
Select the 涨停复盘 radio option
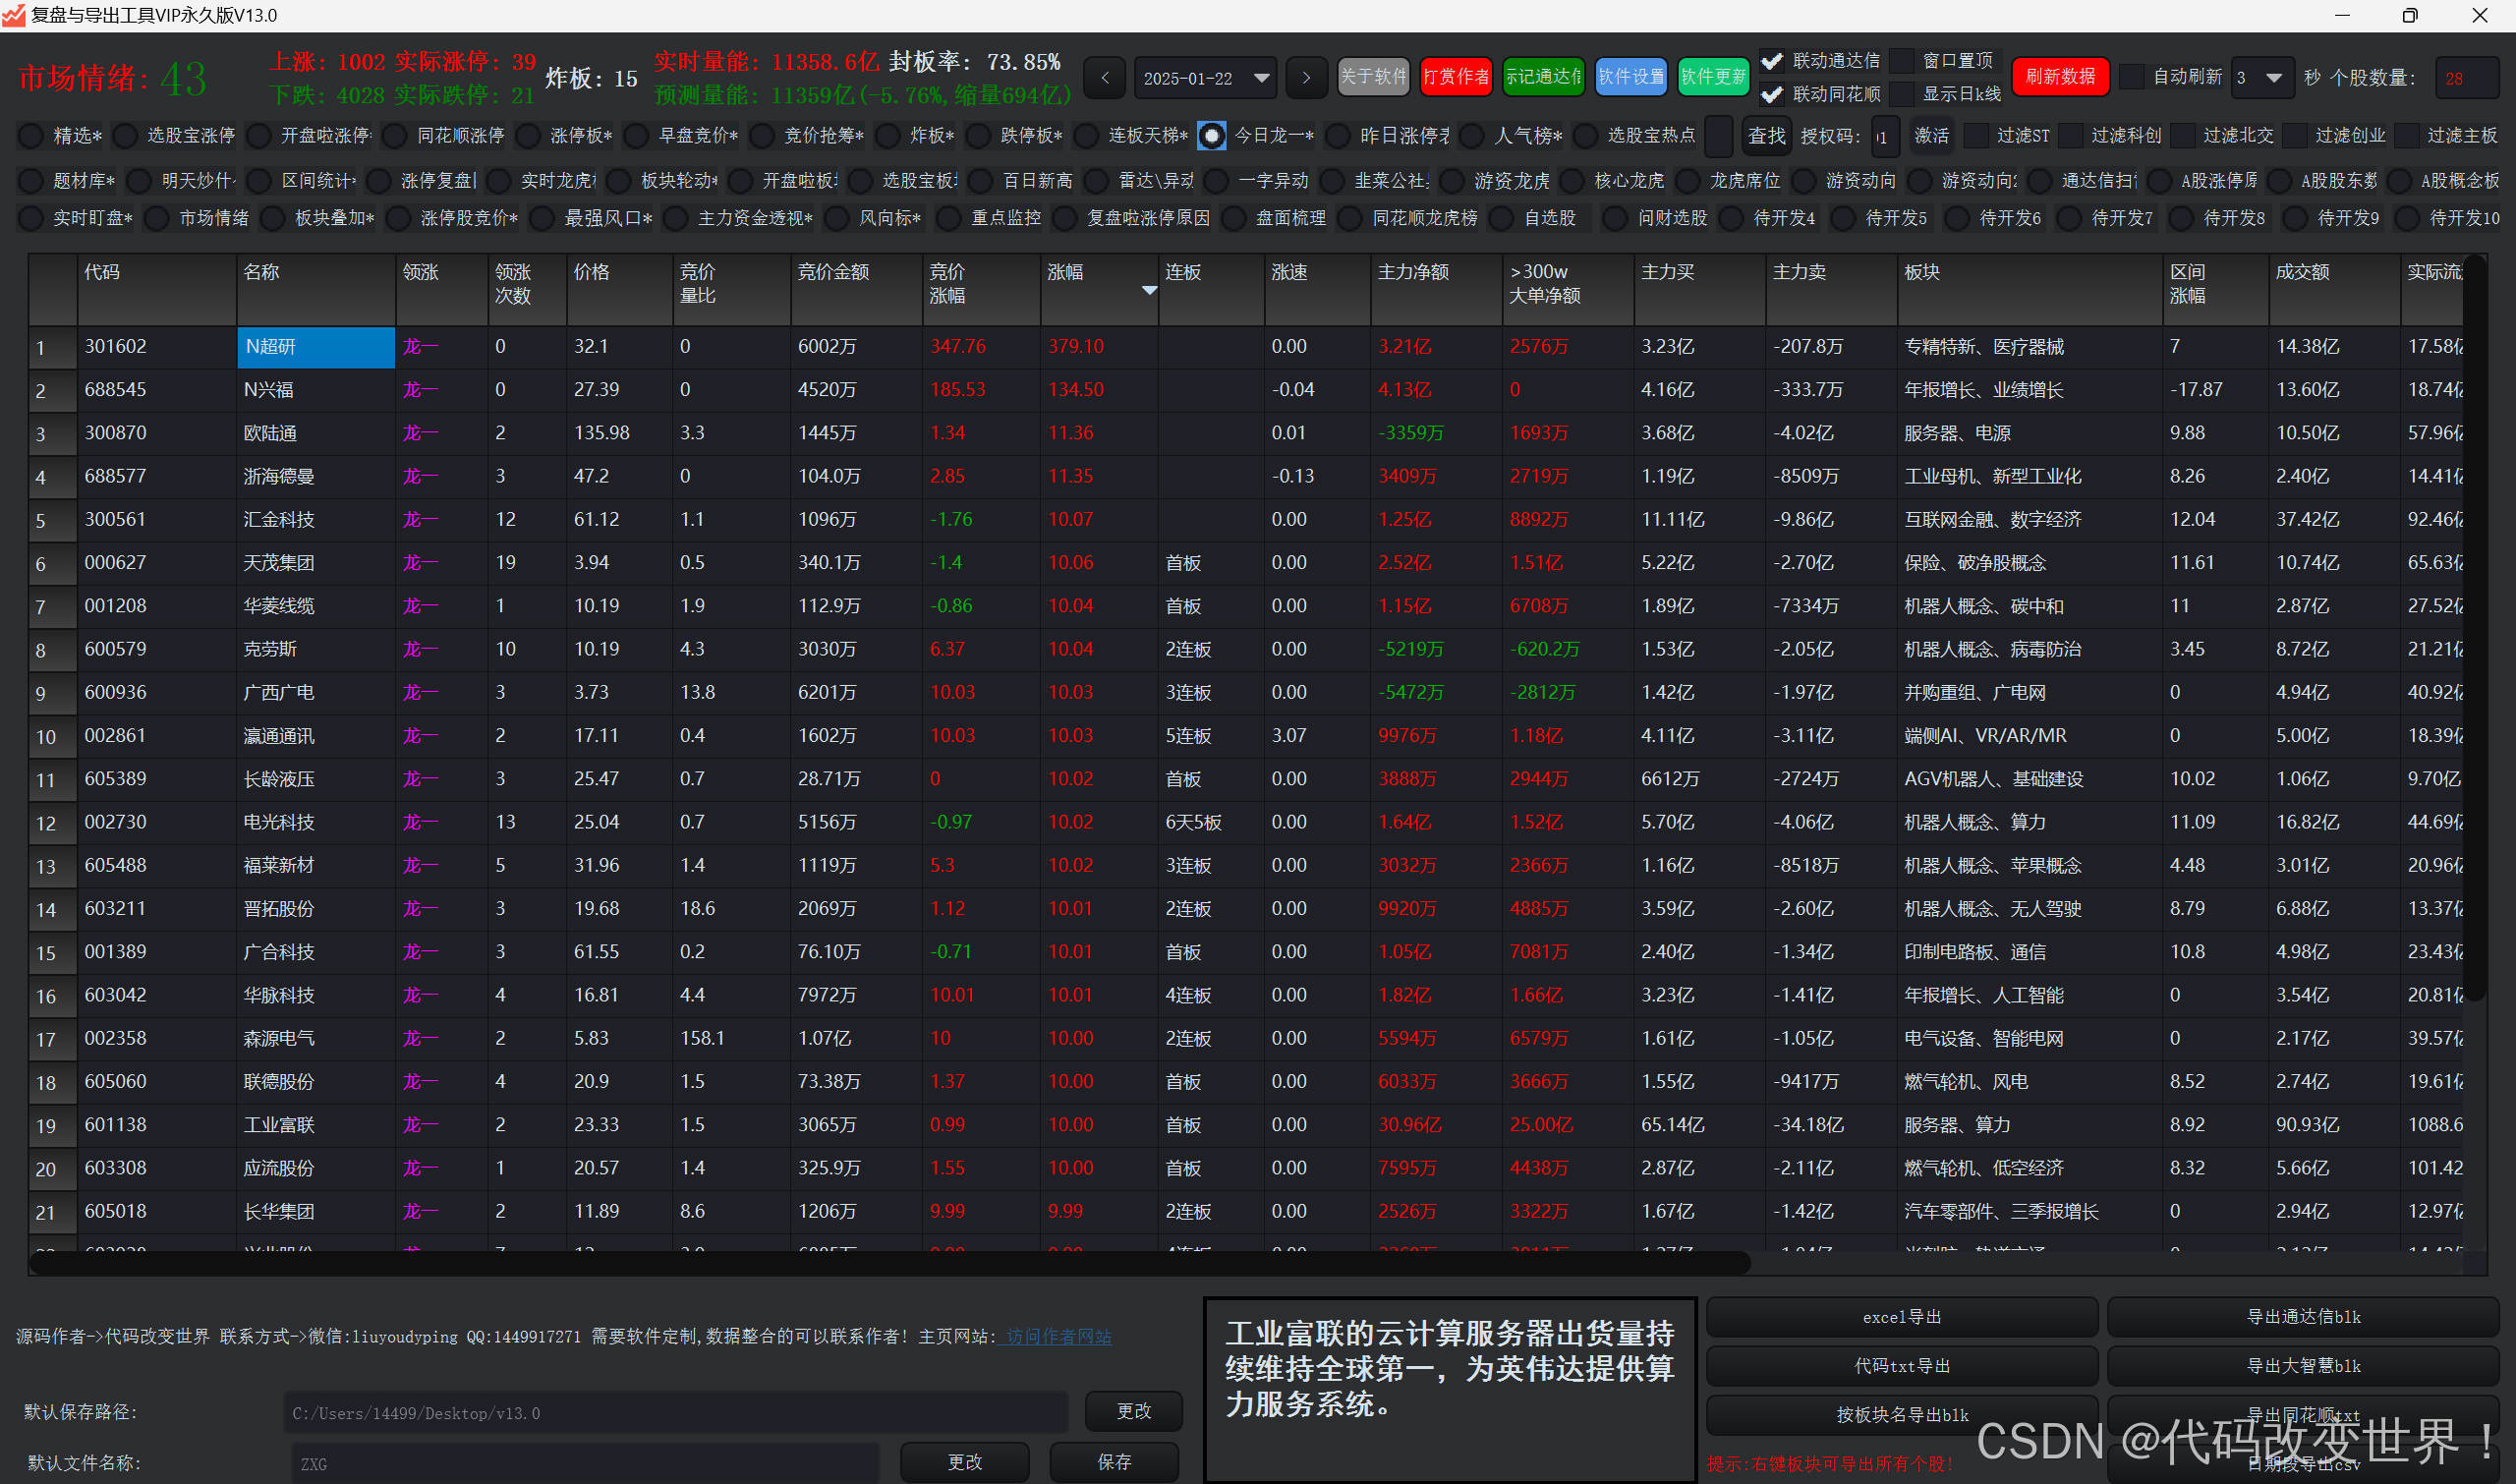click(379, 181)
